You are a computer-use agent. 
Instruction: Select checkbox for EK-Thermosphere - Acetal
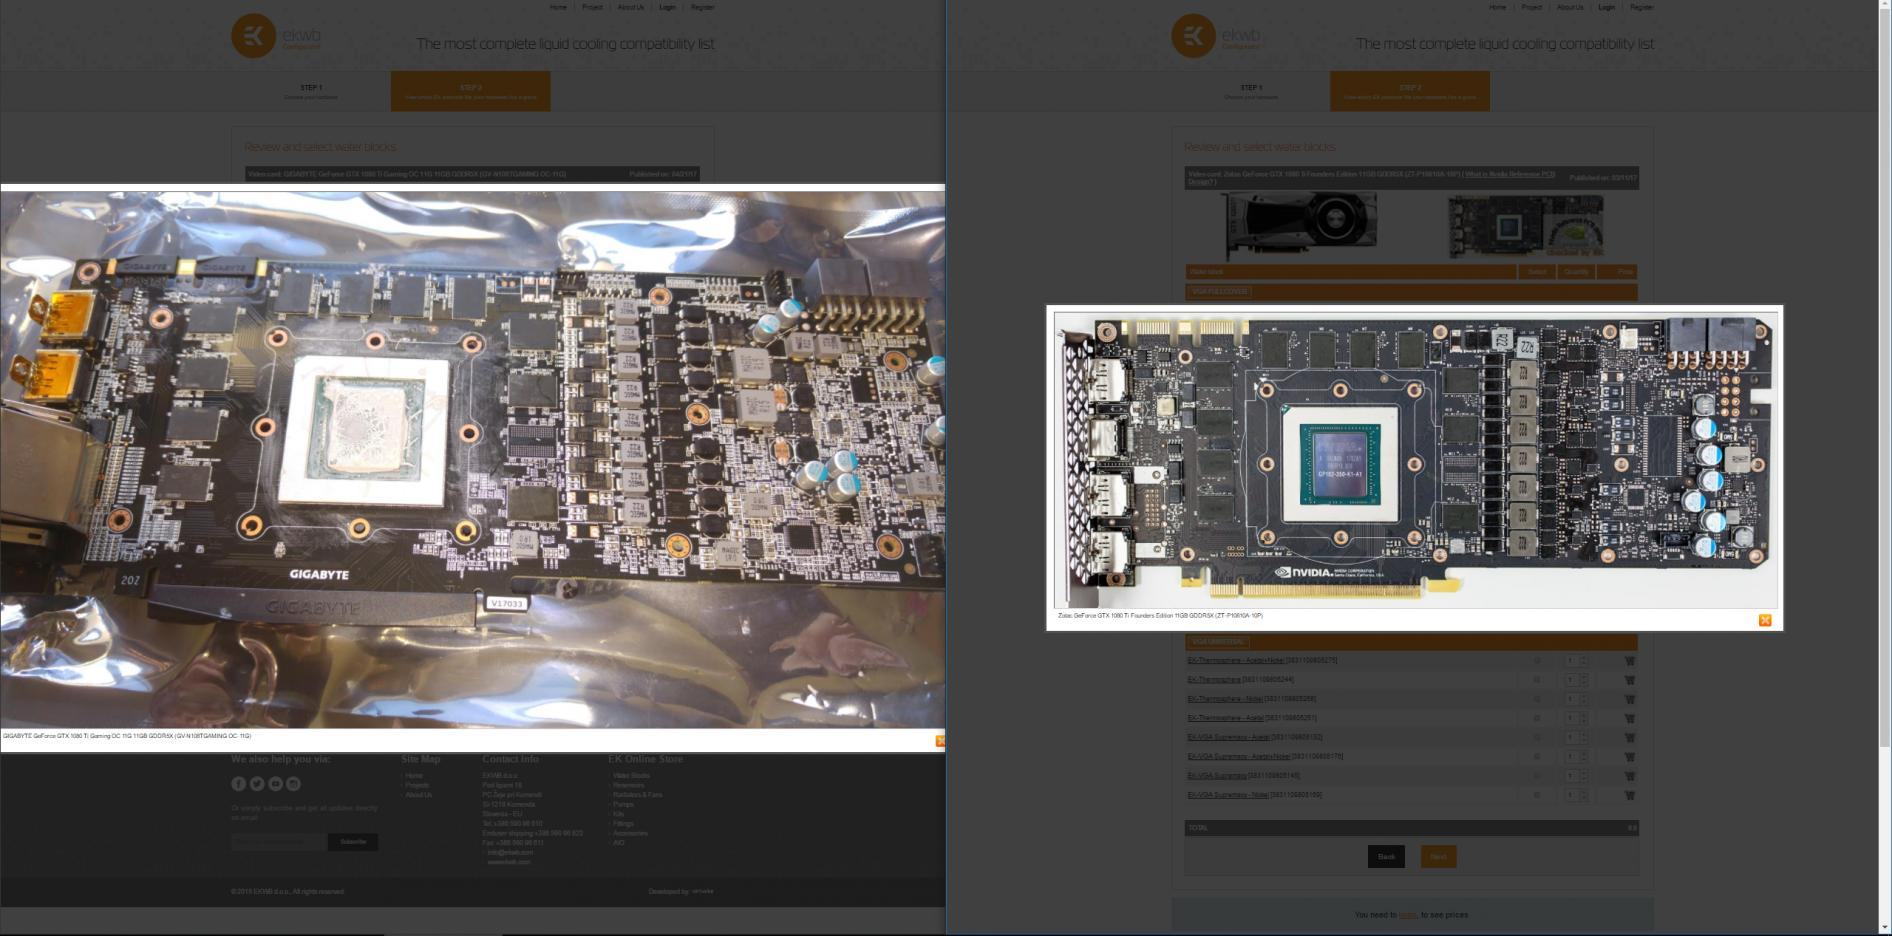[1537, 718]
